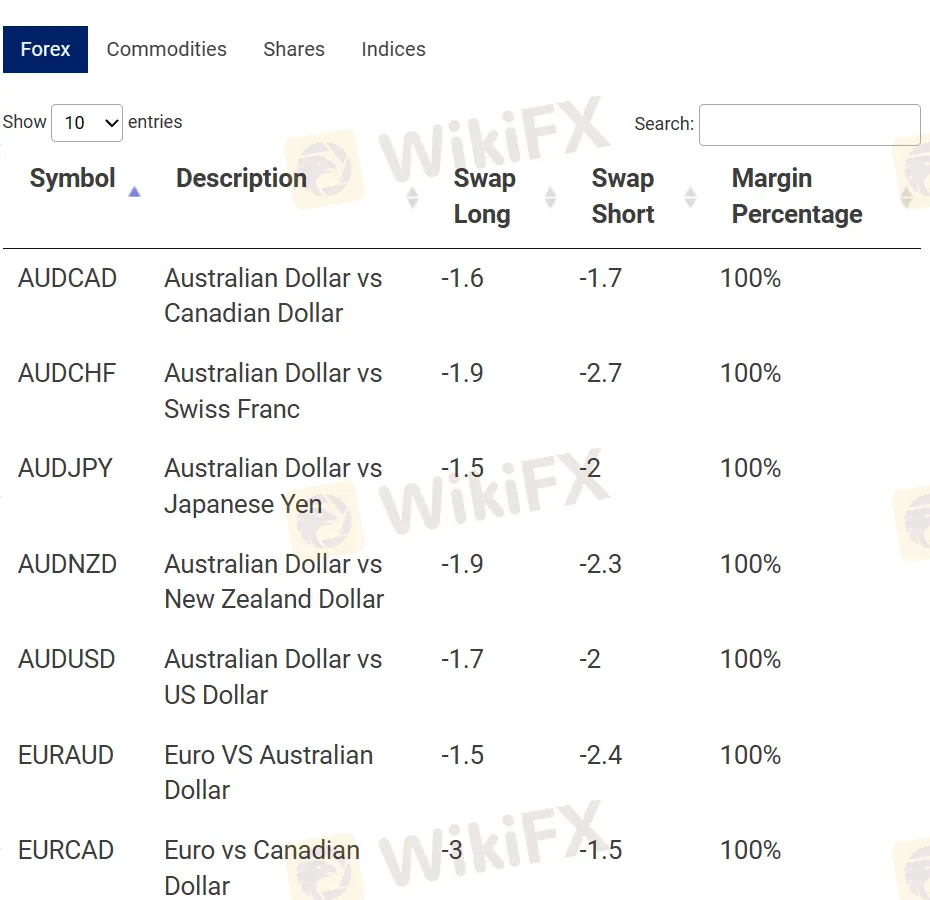Viewport: 930px width, 900px height.
Task: Switch to the Commodities tab
Action: pos(166,48)
